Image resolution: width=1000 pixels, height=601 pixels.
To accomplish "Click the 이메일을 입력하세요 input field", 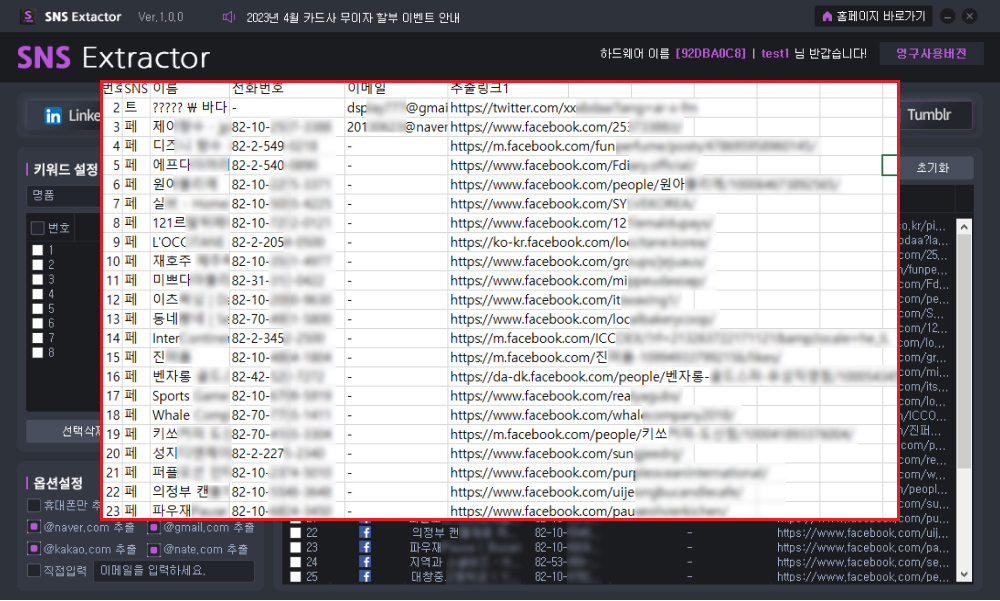I will [x=173, y=570].
